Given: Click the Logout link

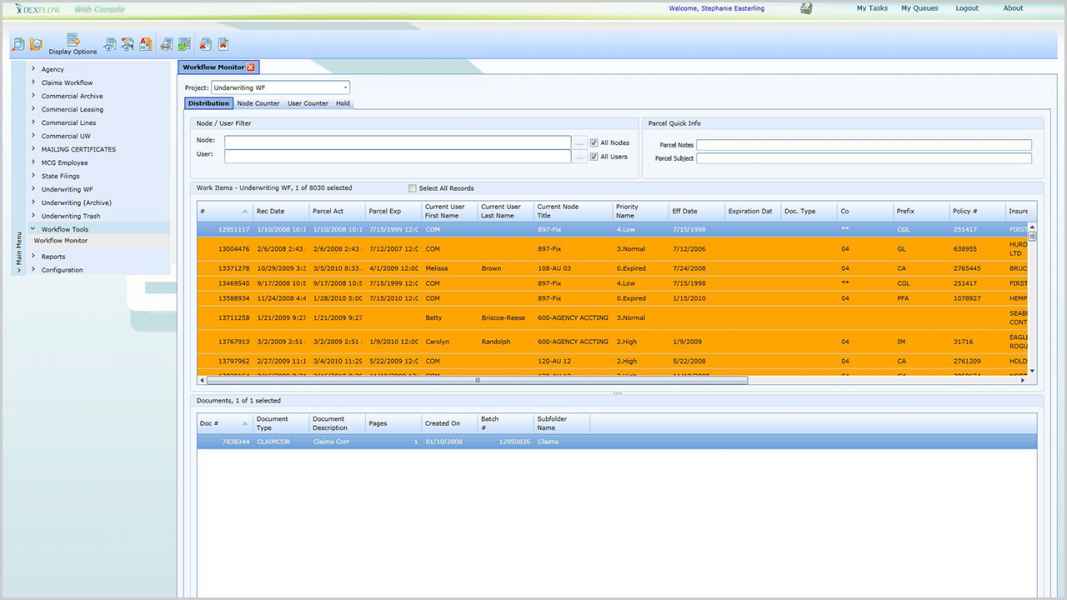Looking at the screenshot, I should pos(966,8).
